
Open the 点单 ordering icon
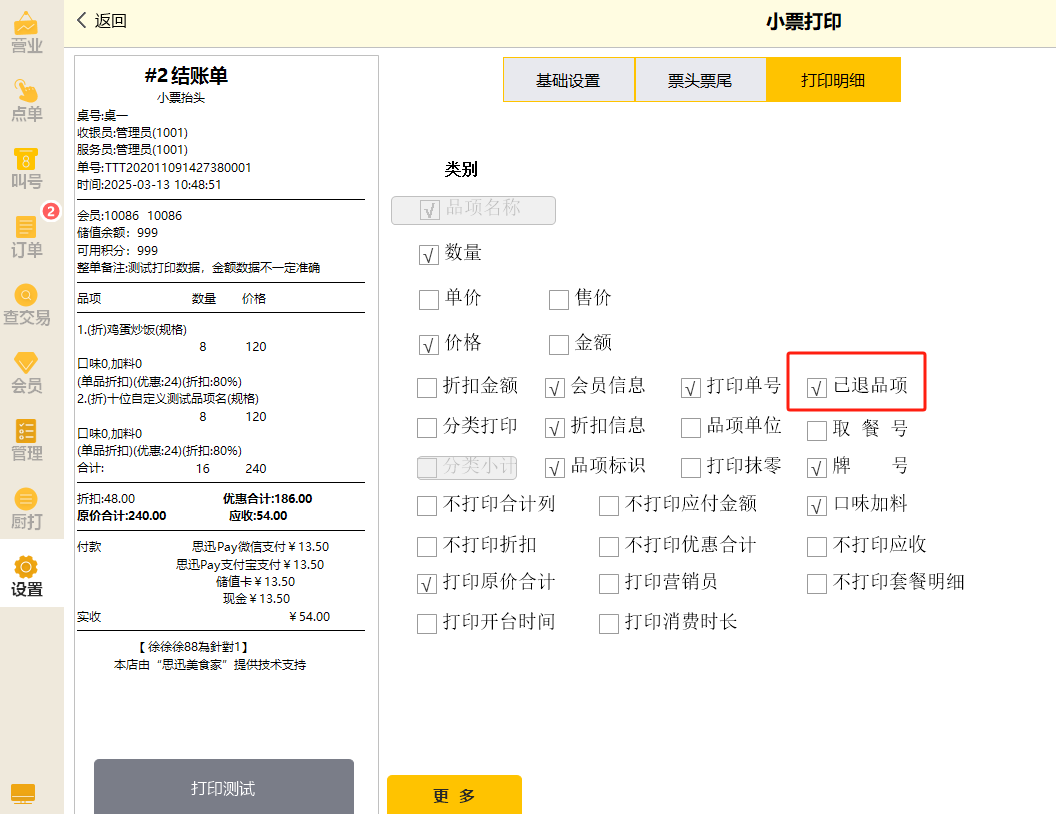[x=27, y=101]
